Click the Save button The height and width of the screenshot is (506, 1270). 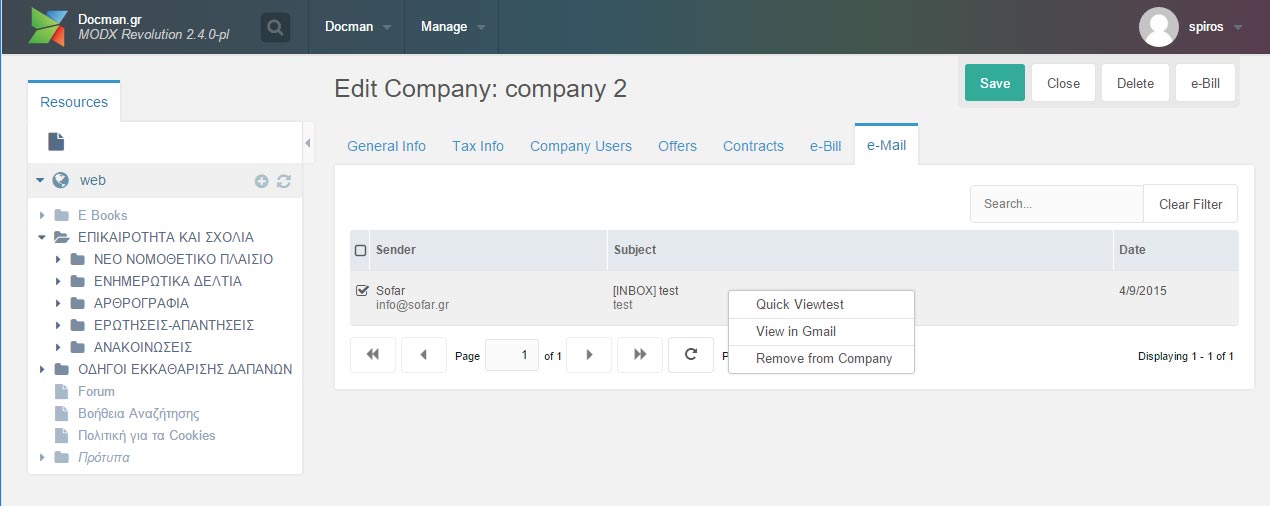995,83
